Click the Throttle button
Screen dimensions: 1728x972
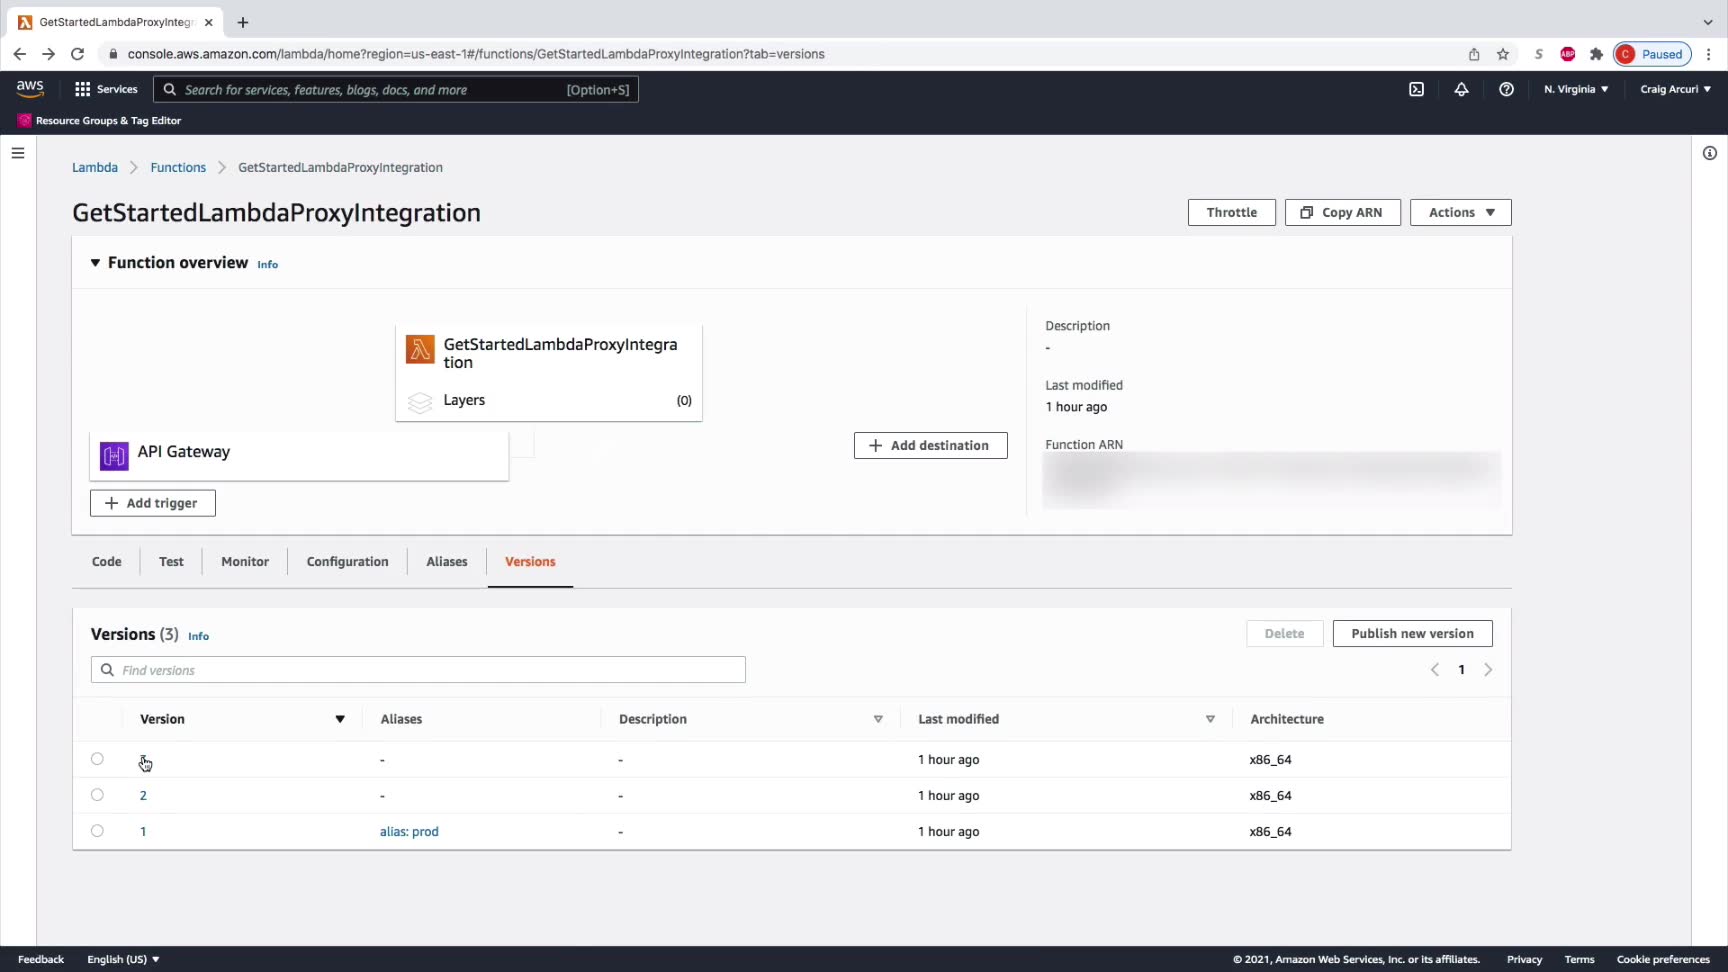1232,212
